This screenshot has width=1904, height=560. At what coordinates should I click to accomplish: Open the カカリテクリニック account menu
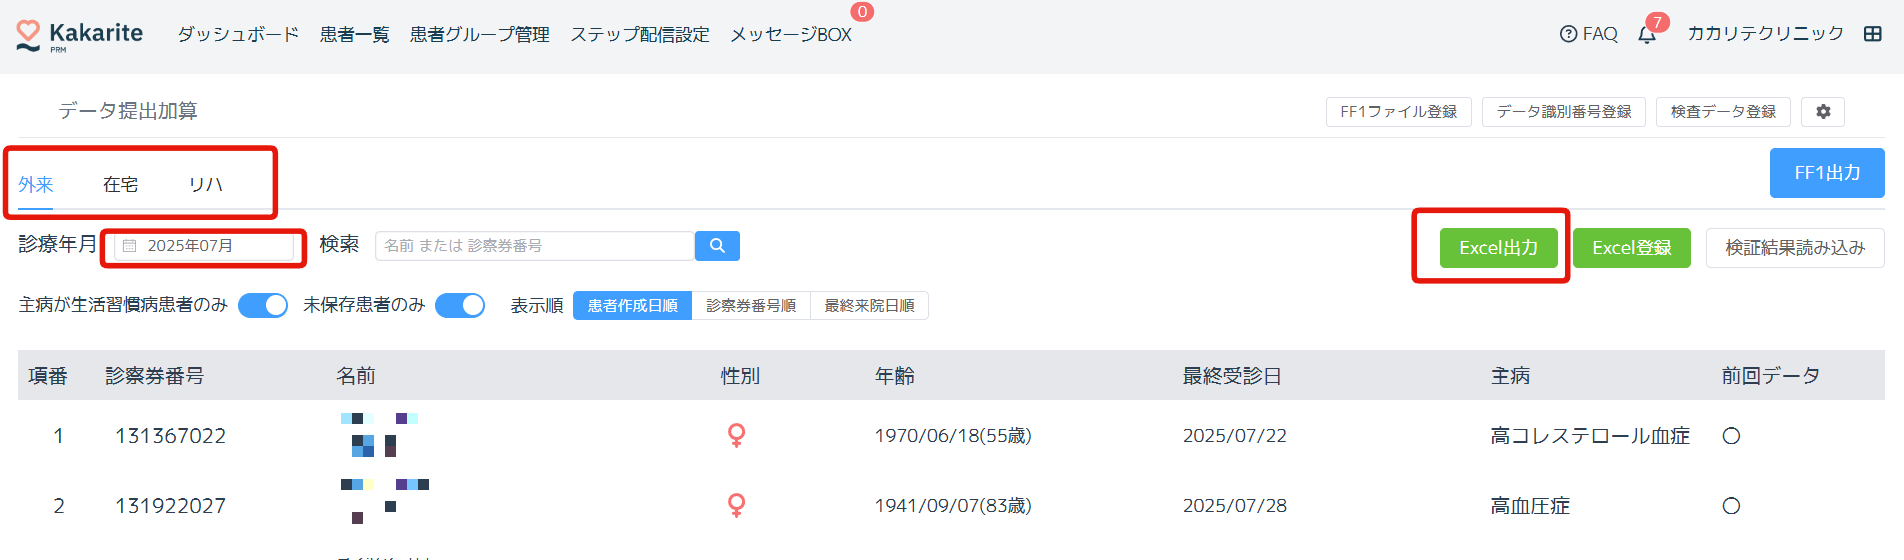click(1765, 34)
